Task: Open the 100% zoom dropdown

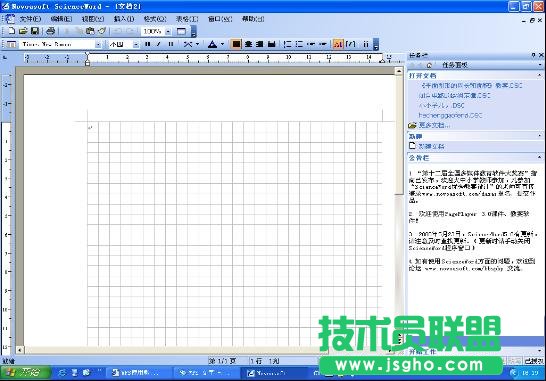Action: (168, 32)
